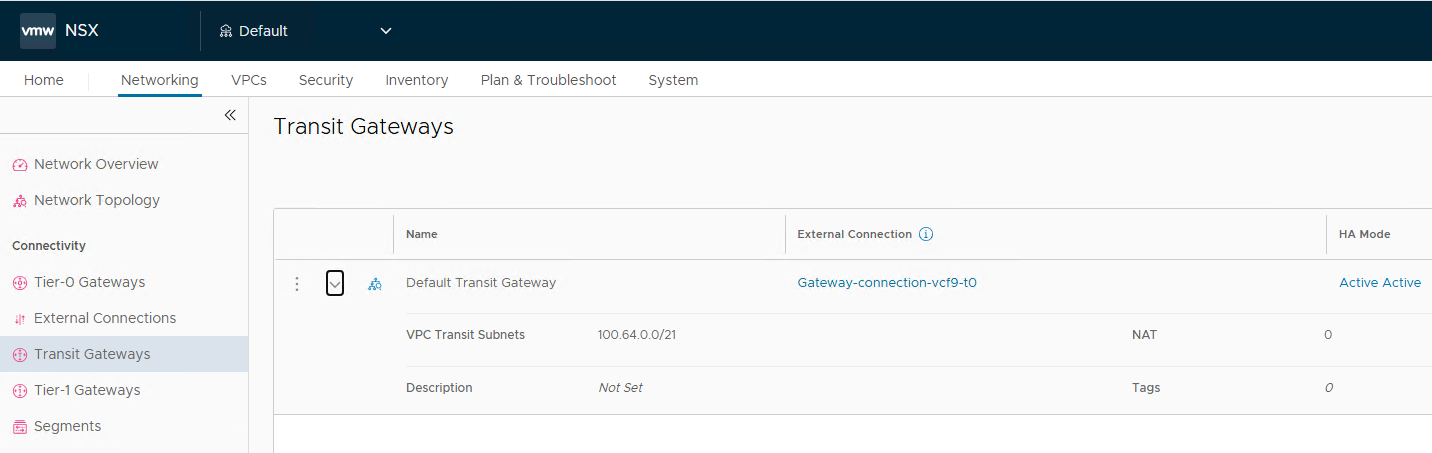Viewport: 1432px width, 453px height.
Task: Click the Tier-1 Gateways icon
Action: pyautogui.click(x=20, y=391)
